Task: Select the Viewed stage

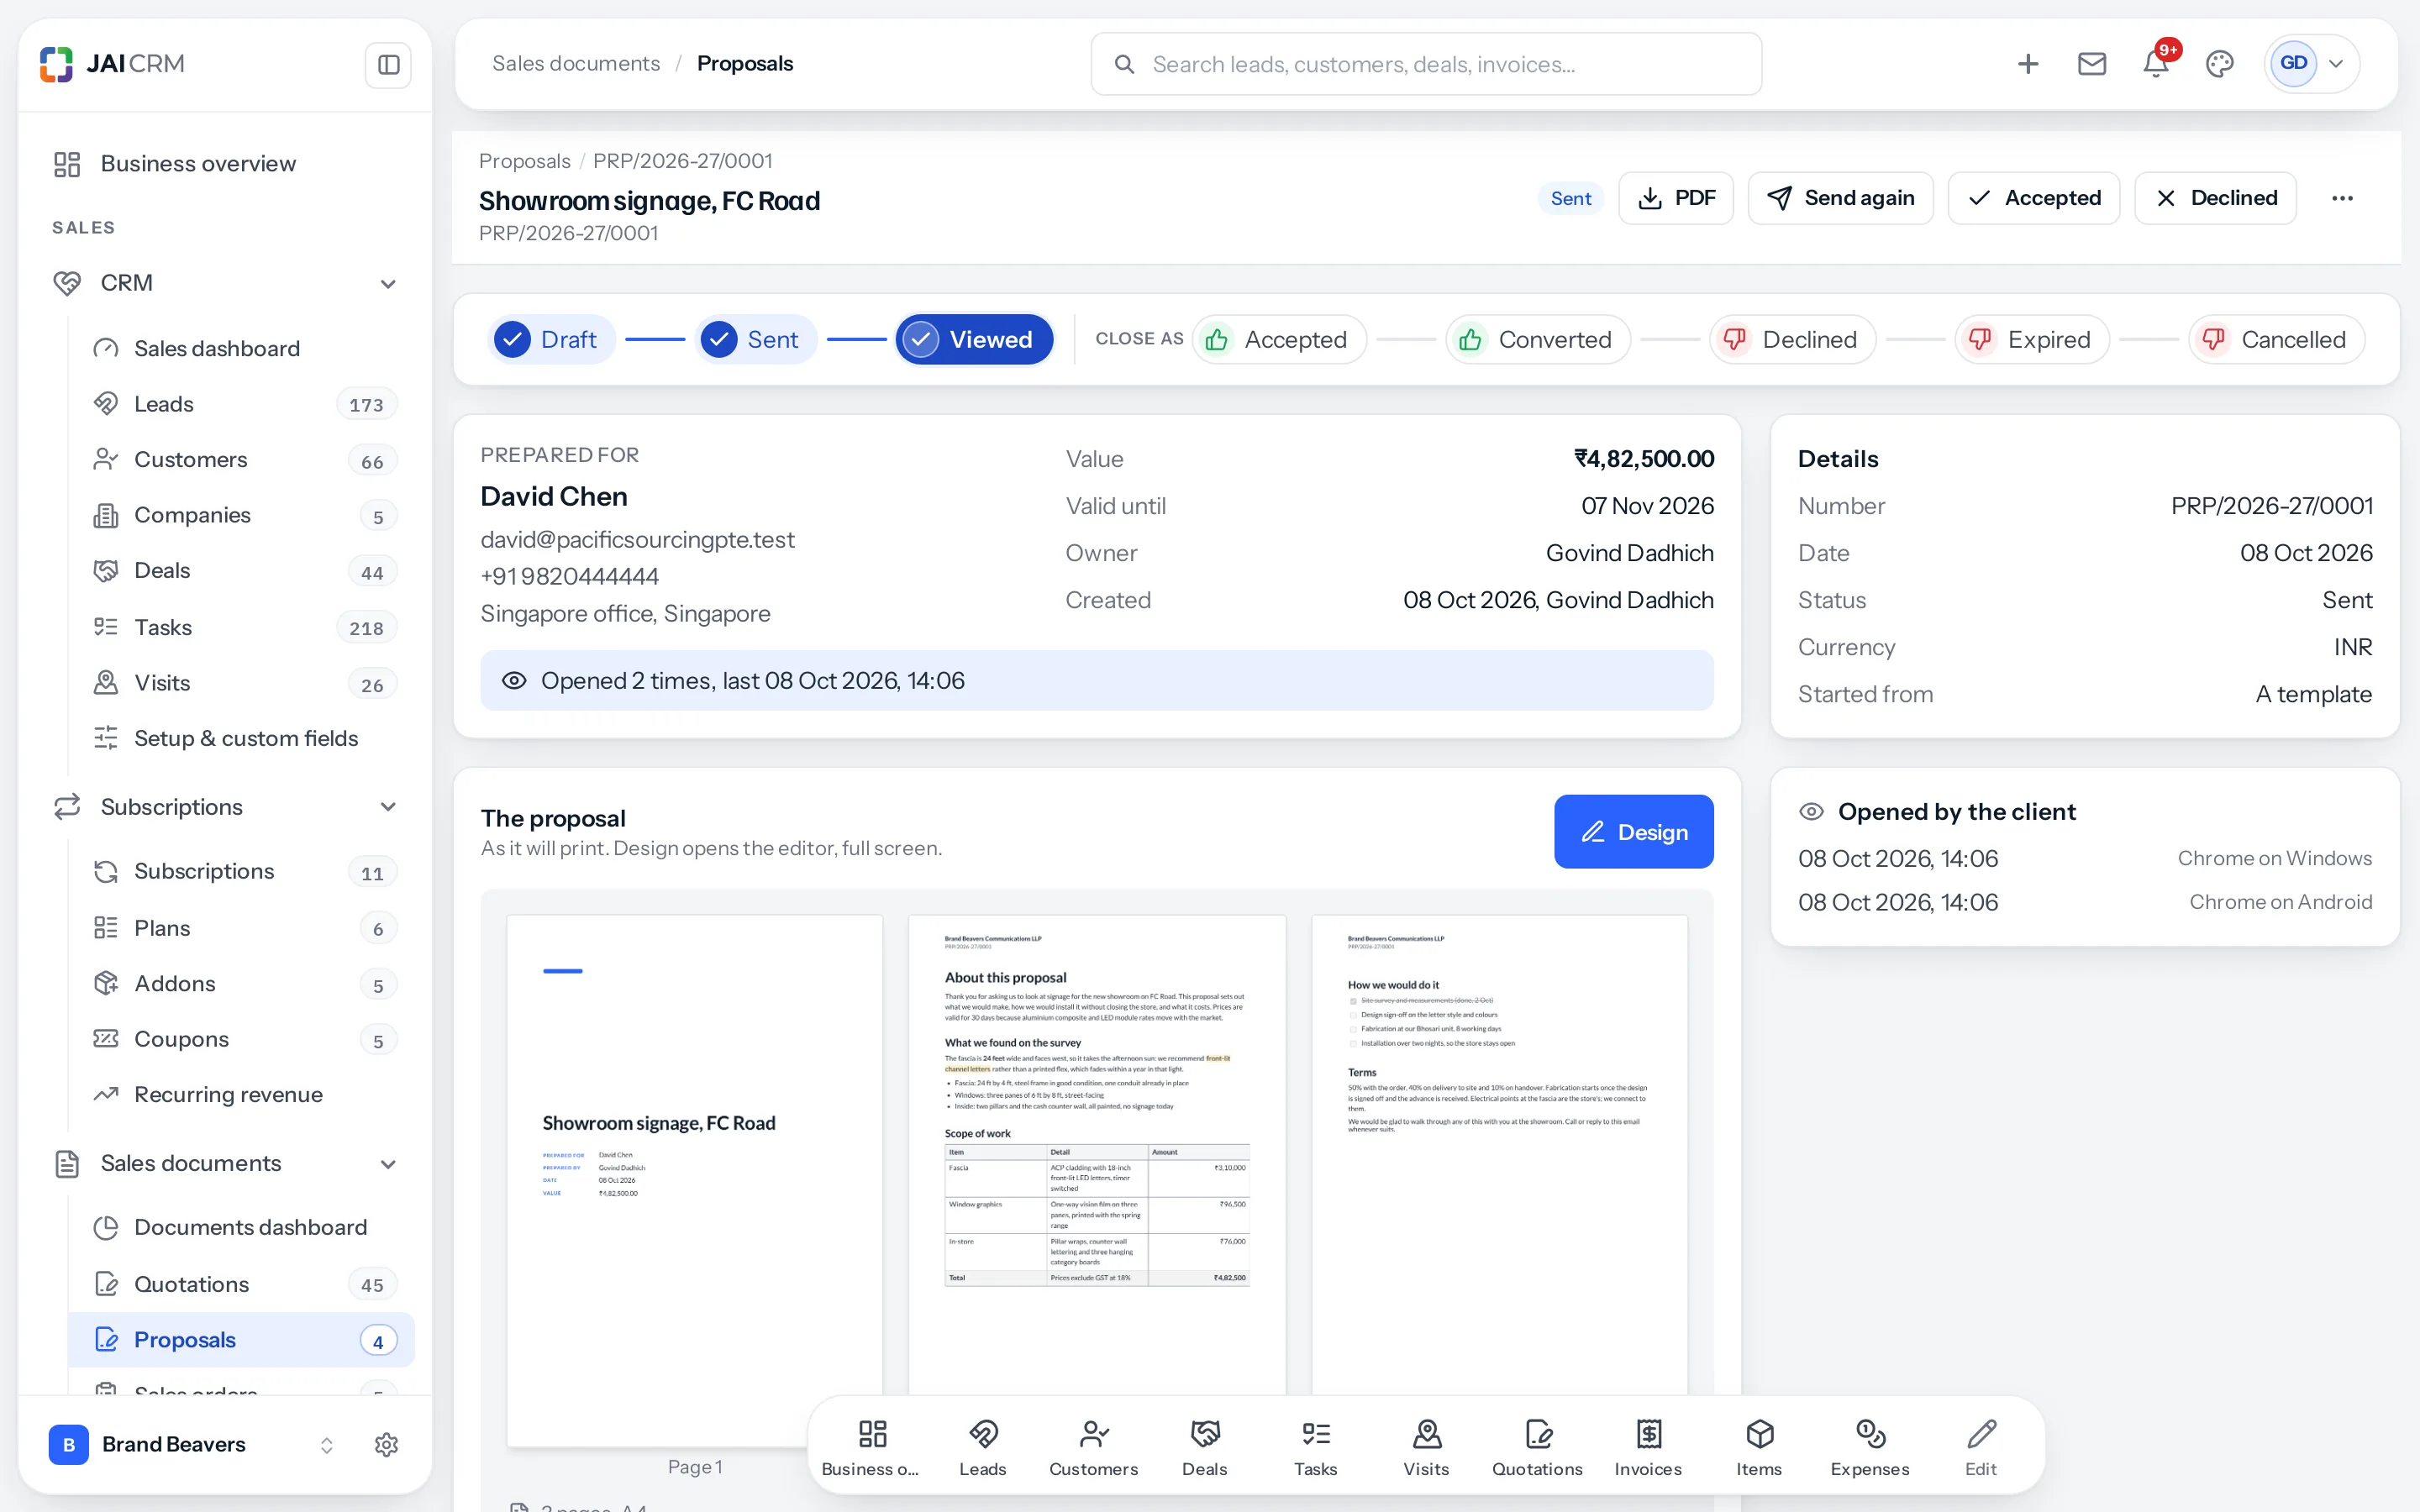Action: (x=974, y=340)
